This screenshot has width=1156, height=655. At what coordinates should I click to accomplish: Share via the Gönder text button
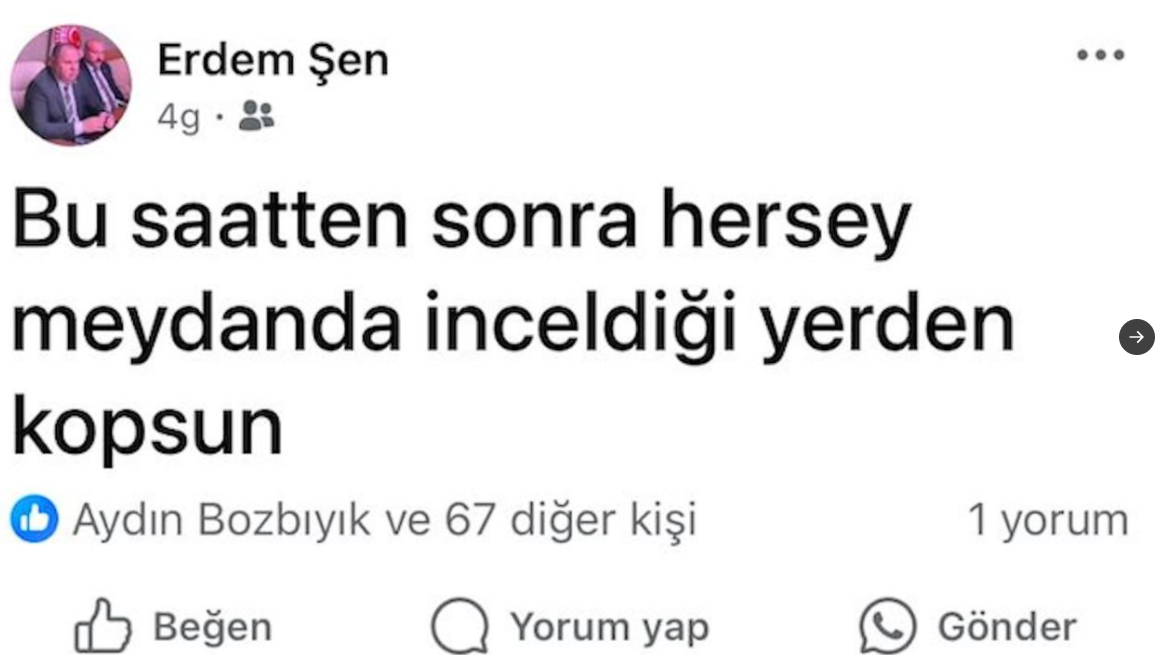click(x=1007, y=627)
